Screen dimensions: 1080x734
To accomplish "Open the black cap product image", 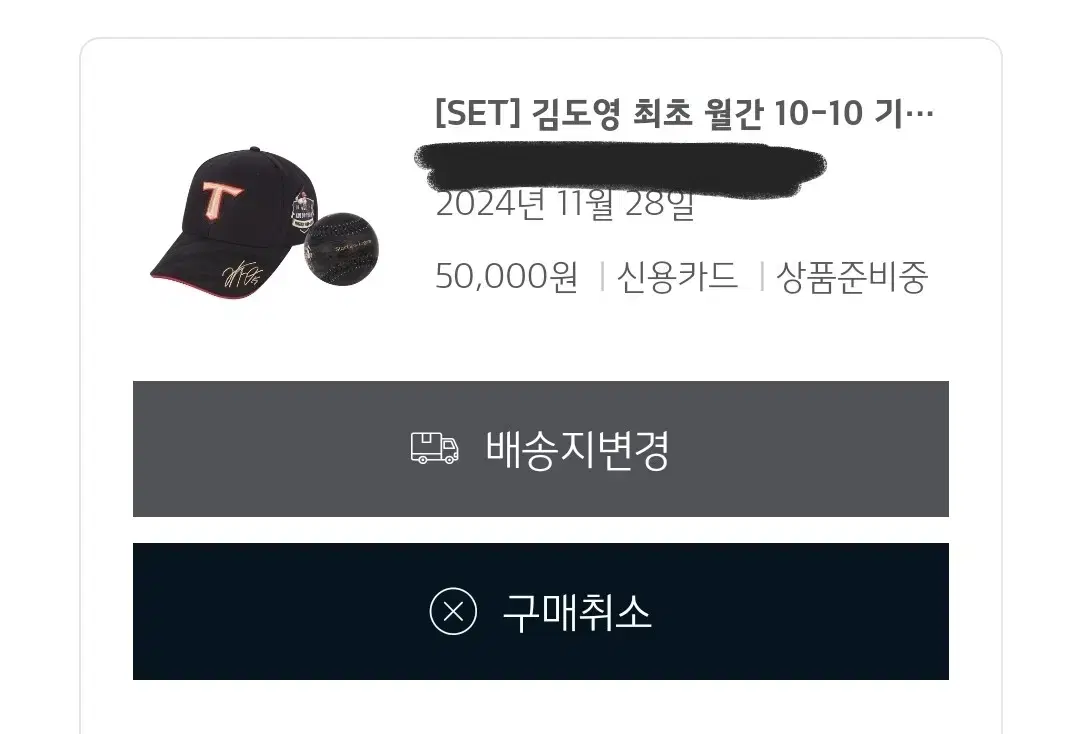I will point(233,220).
